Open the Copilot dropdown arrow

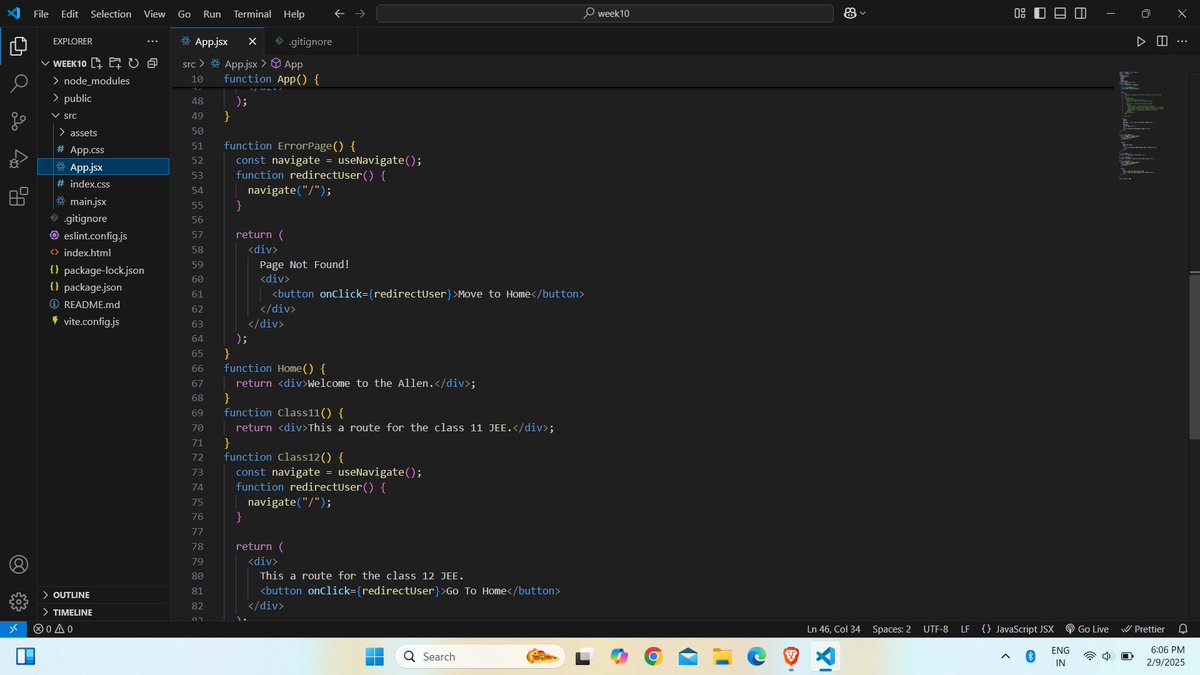[x=863, y=13]
